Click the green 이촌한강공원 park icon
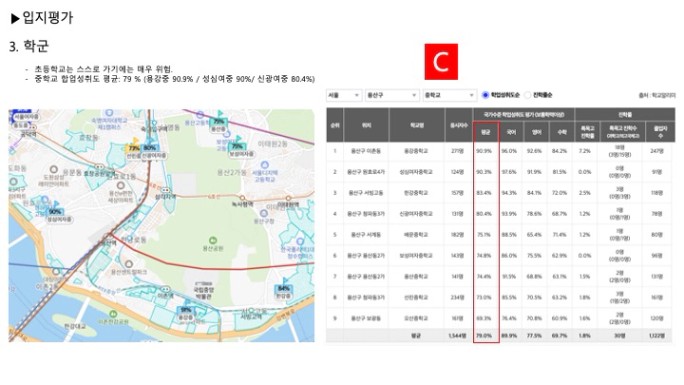This screenshot has width=684, height=385. tap(113, 313)
